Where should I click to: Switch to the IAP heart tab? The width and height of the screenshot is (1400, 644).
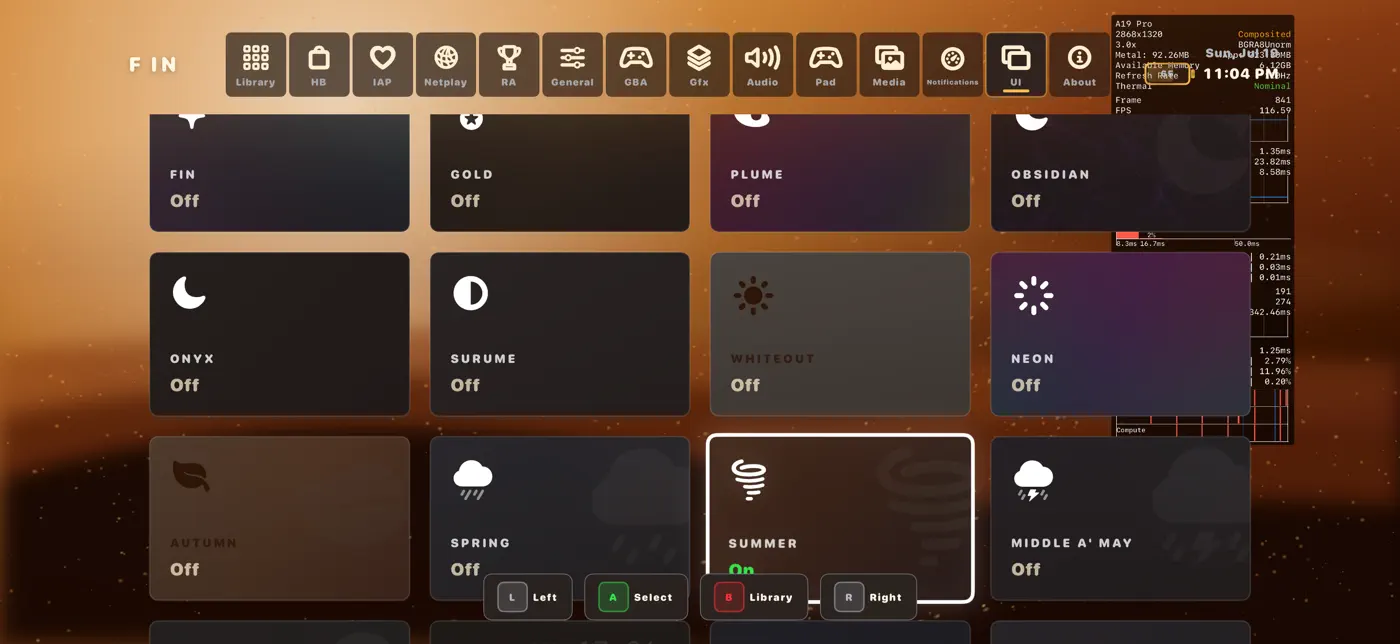coord(382,65)
